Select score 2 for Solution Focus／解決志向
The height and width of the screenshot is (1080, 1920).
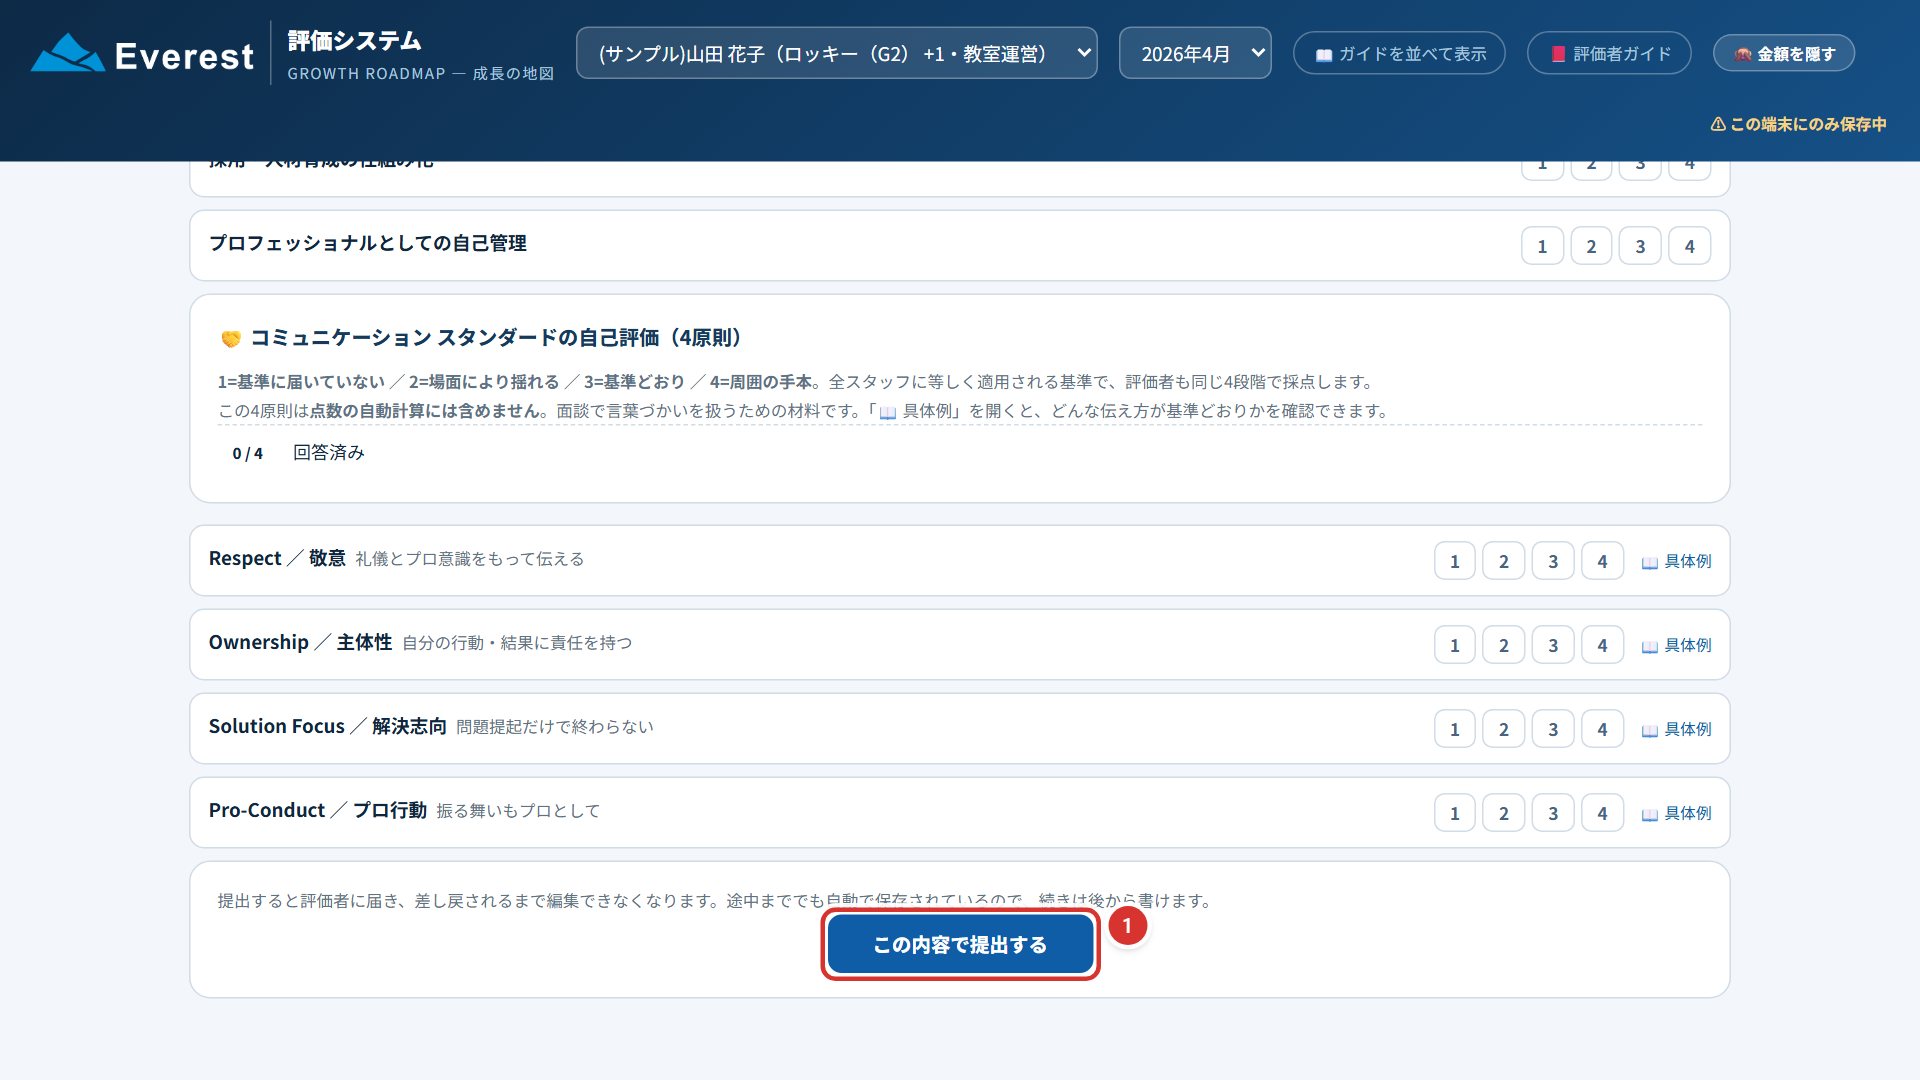[1504, 729]
